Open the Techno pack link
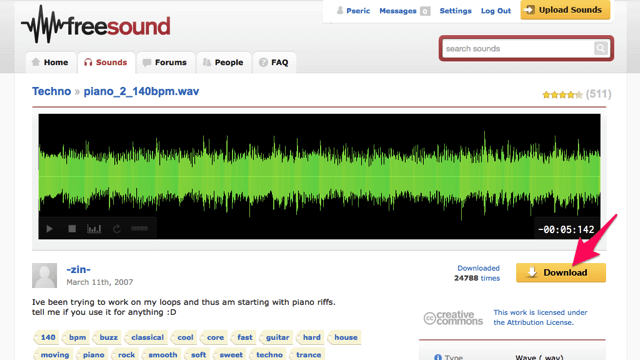Screen dimensions: 640x360 (51, 91)
